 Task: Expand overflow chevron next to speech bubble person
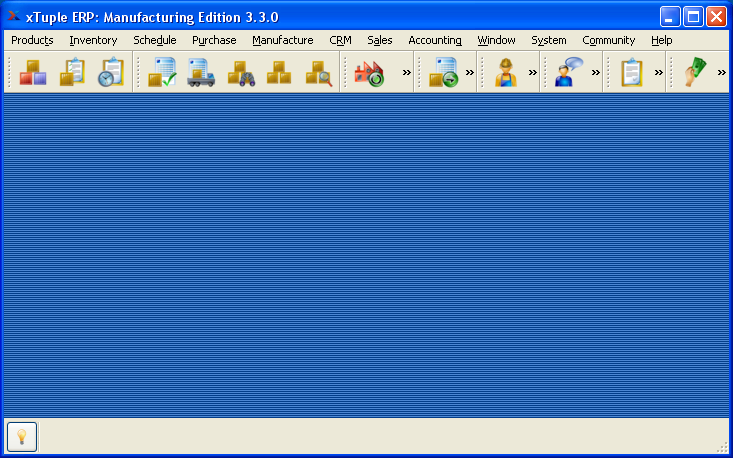(x=596, y=72)
